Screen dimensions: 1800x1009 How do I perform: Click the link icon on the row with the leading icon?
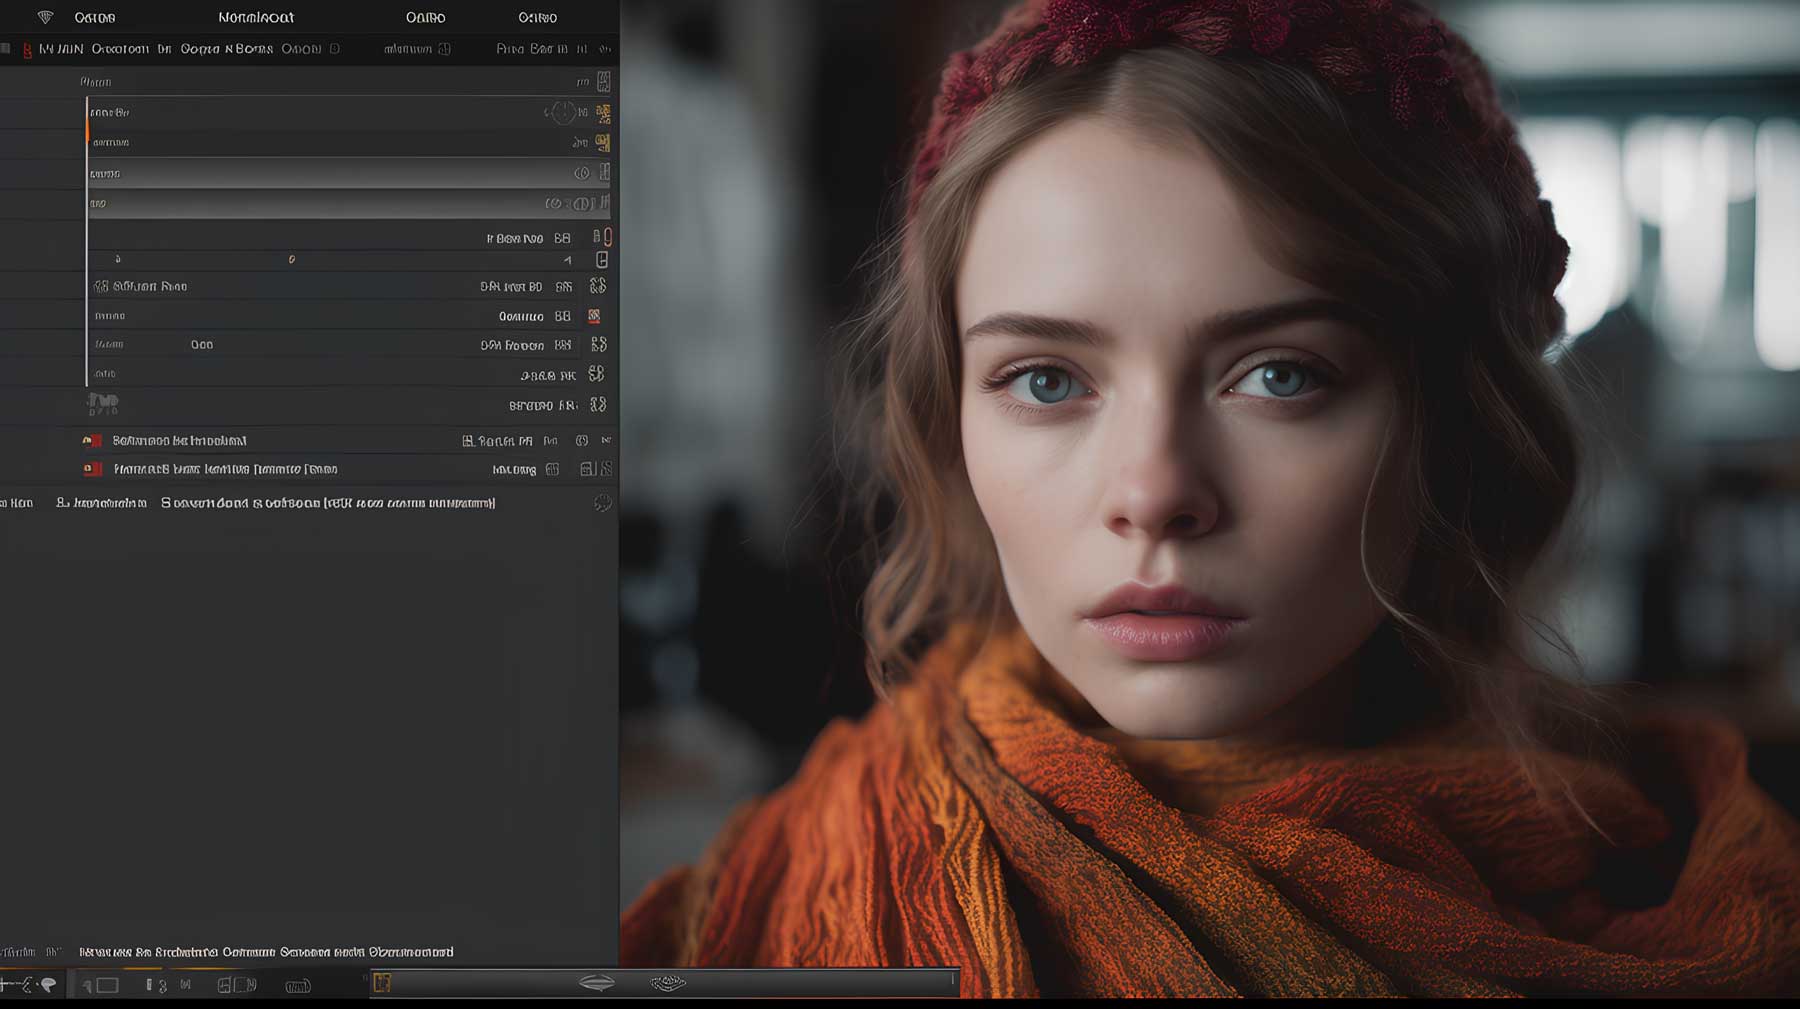pos(598,286)
